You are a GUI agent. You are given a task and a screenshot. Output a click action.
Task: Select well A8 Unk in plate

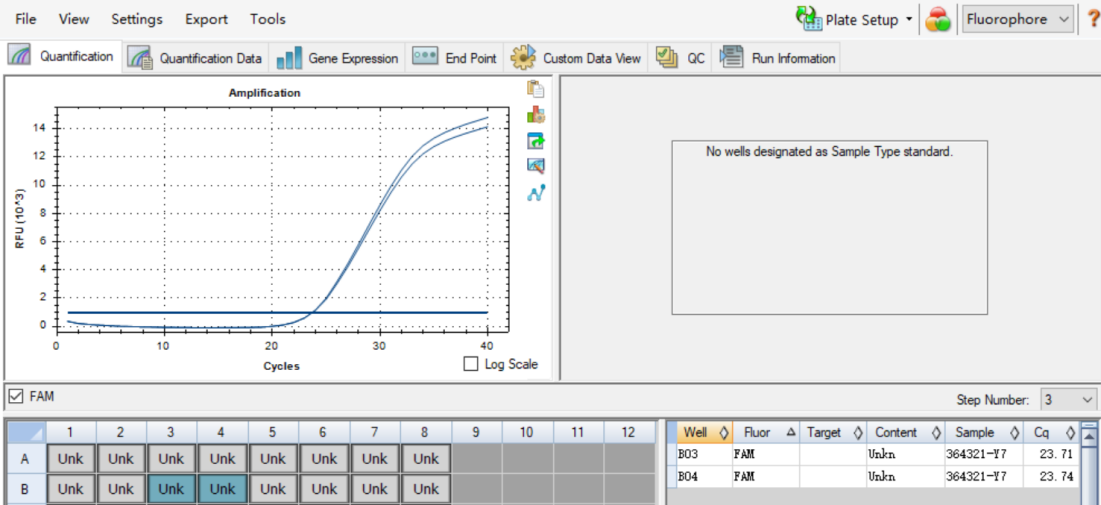click(x=425, y=459)
